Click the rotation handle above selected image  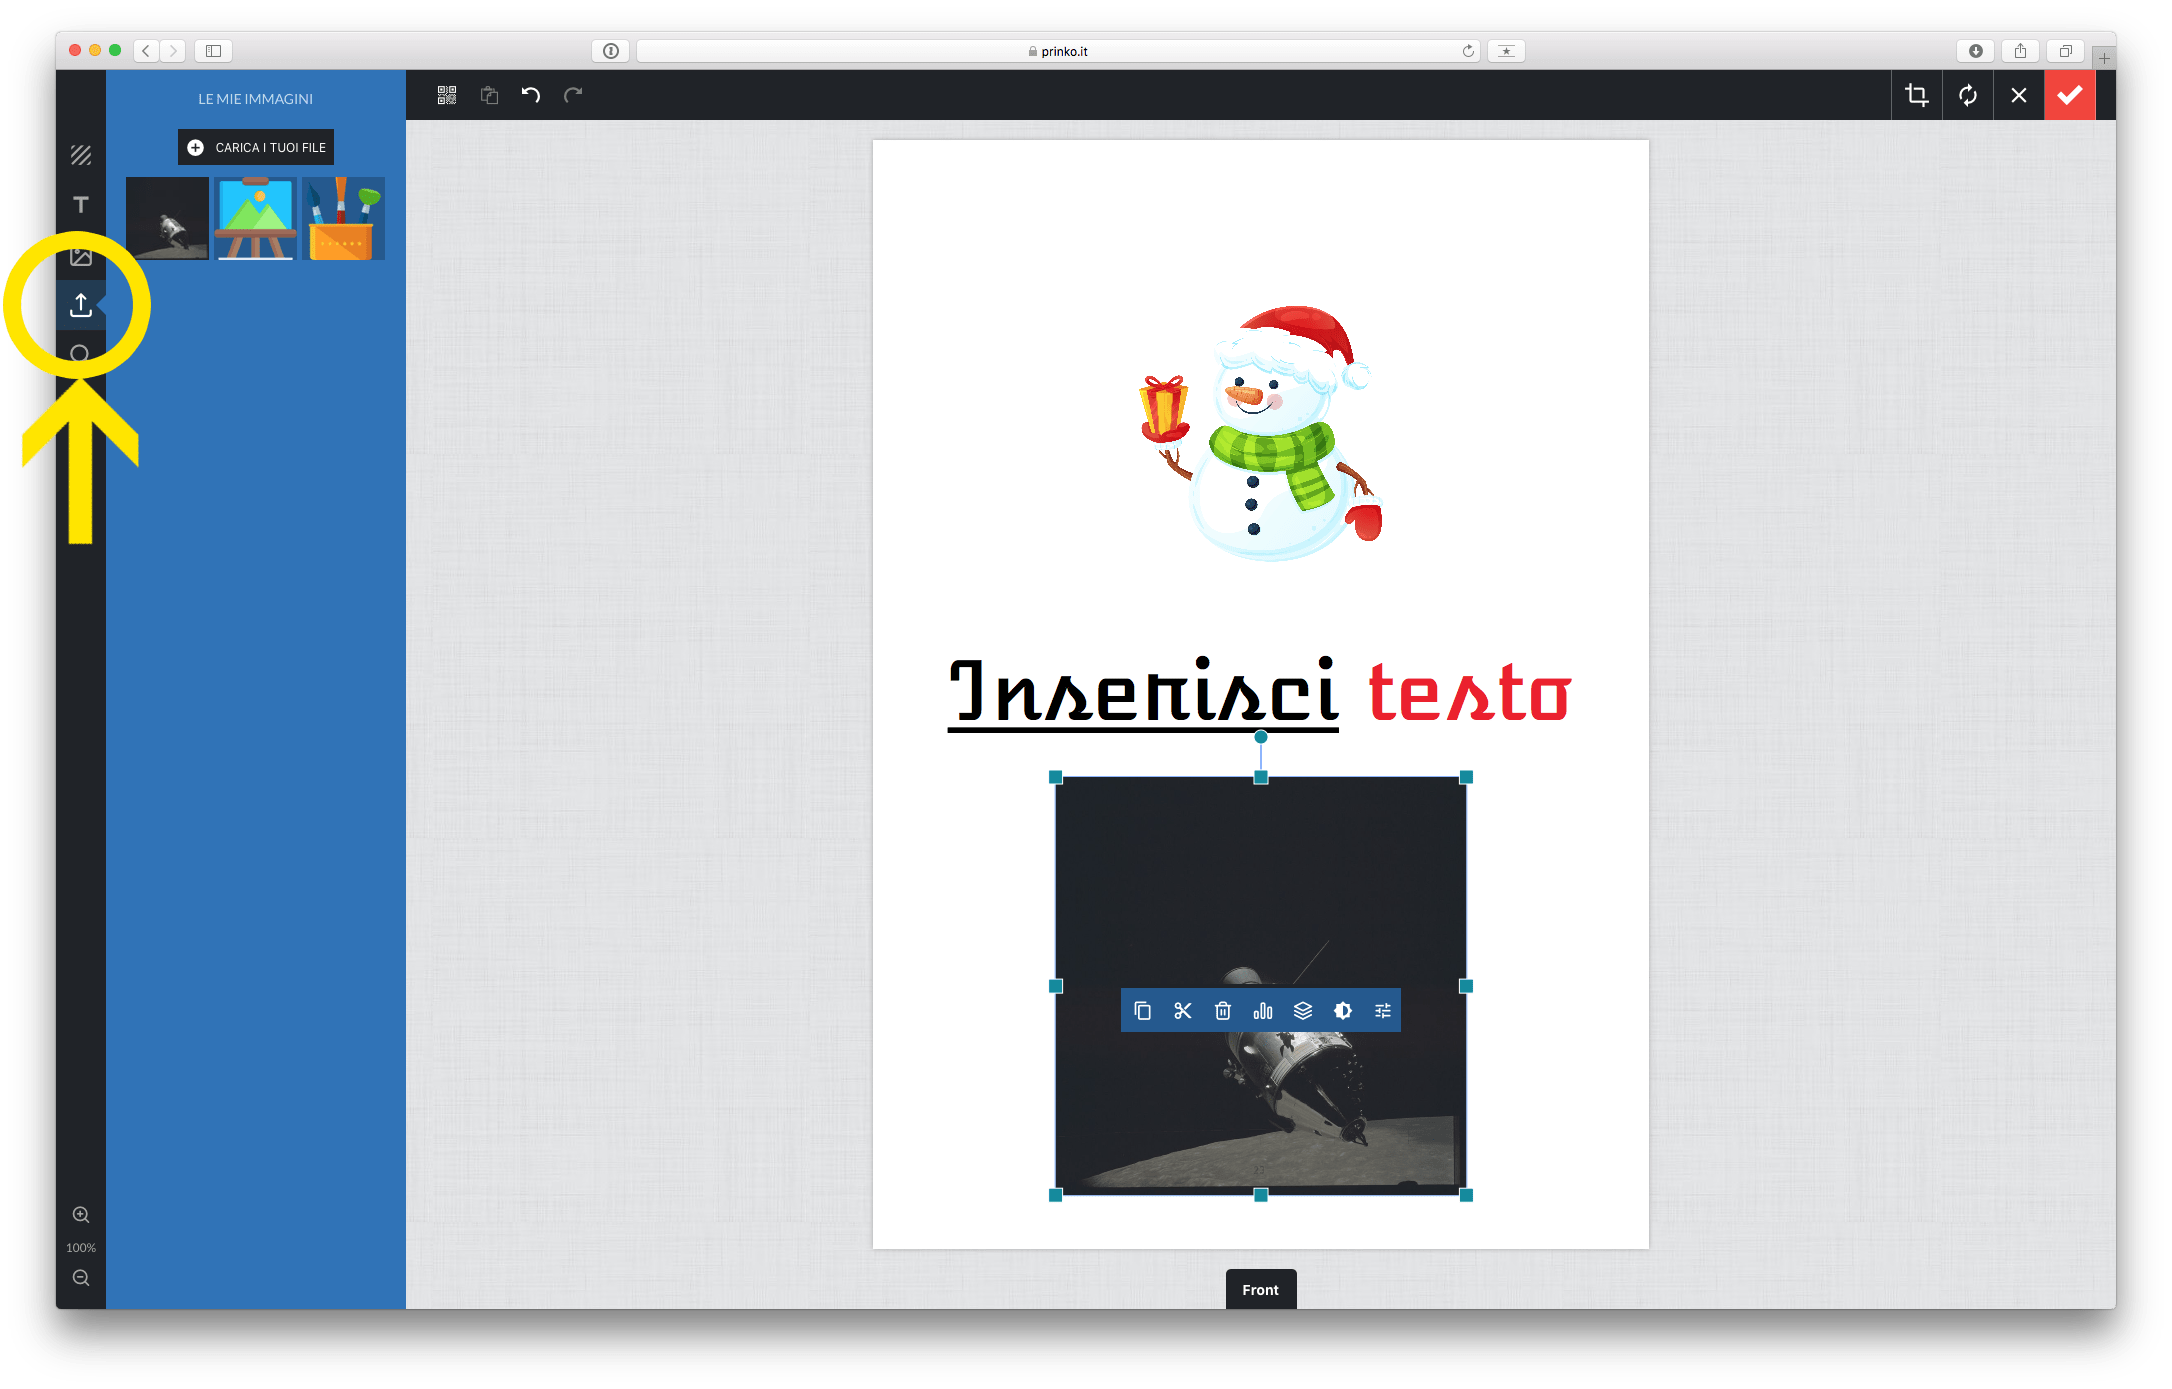pyautogui.click(x=1261, y=737)
